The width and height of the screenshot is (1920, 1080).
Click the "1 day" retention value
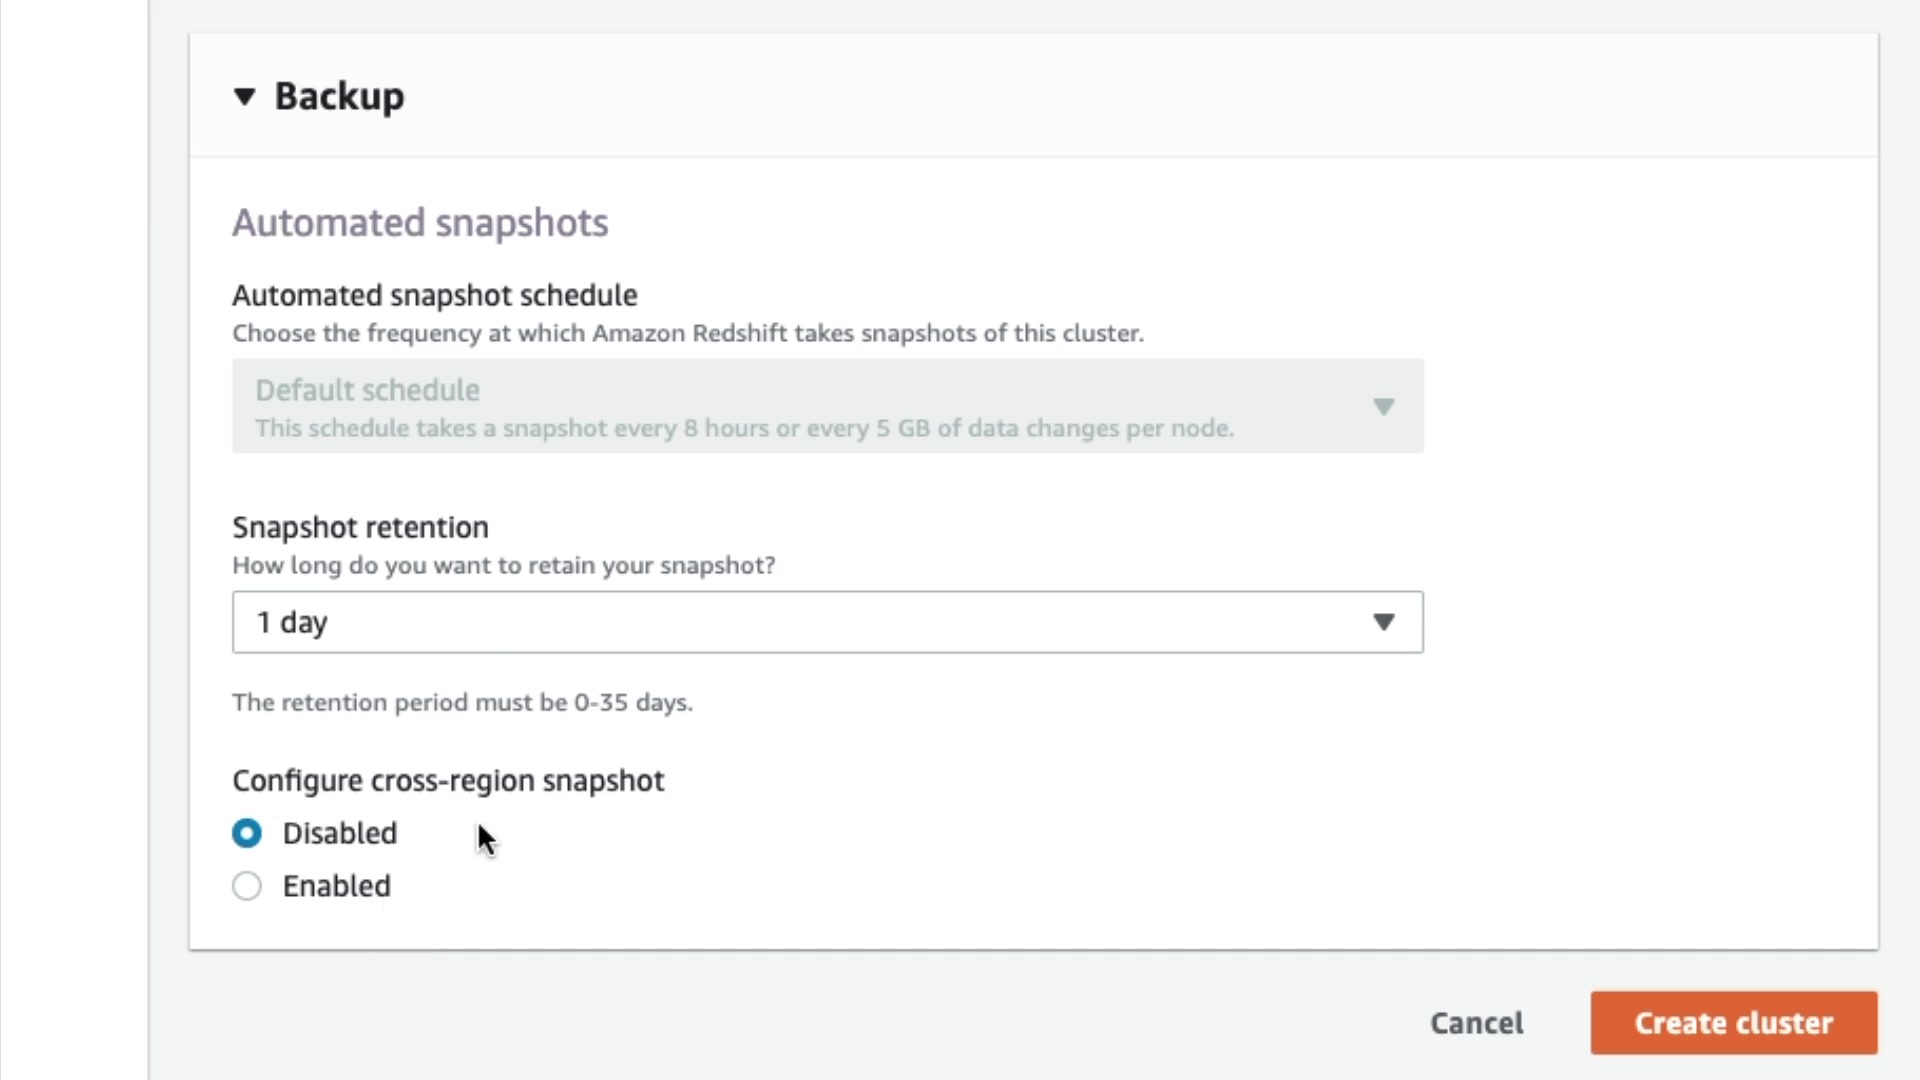[x=292, y=622]
